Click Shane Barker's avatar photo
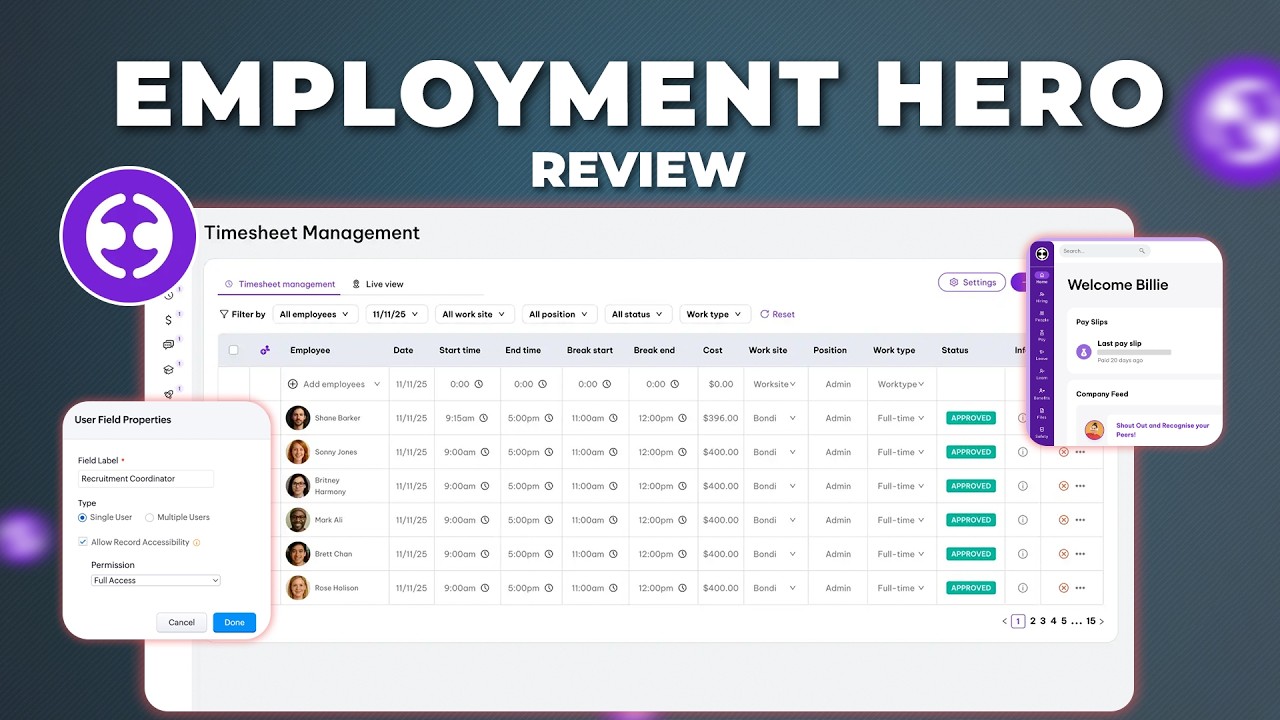1280x720 pixels. (x=298, y=418)
